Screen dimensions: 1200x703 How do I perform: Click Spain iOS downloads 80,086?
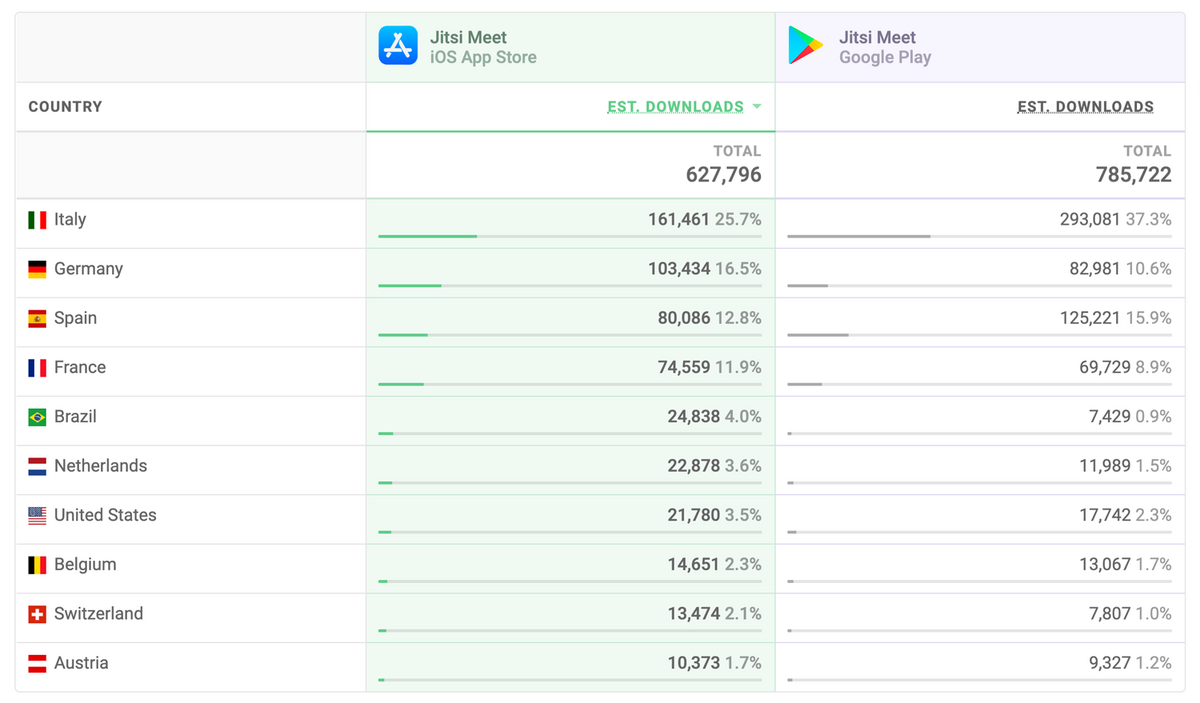tap(684, 318)
